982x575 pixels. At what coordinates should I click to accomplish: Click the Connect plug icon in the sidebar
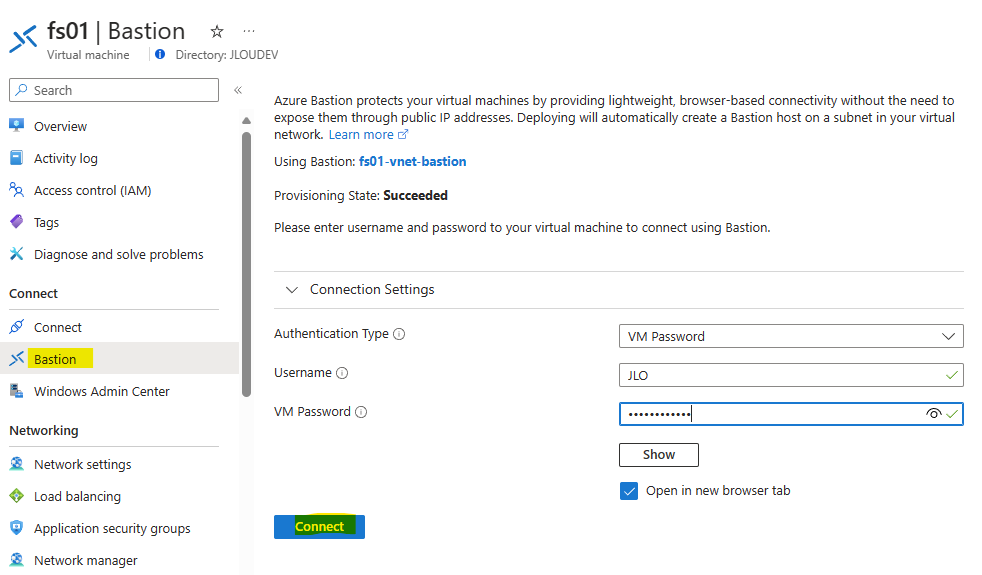tap(17, 326)
